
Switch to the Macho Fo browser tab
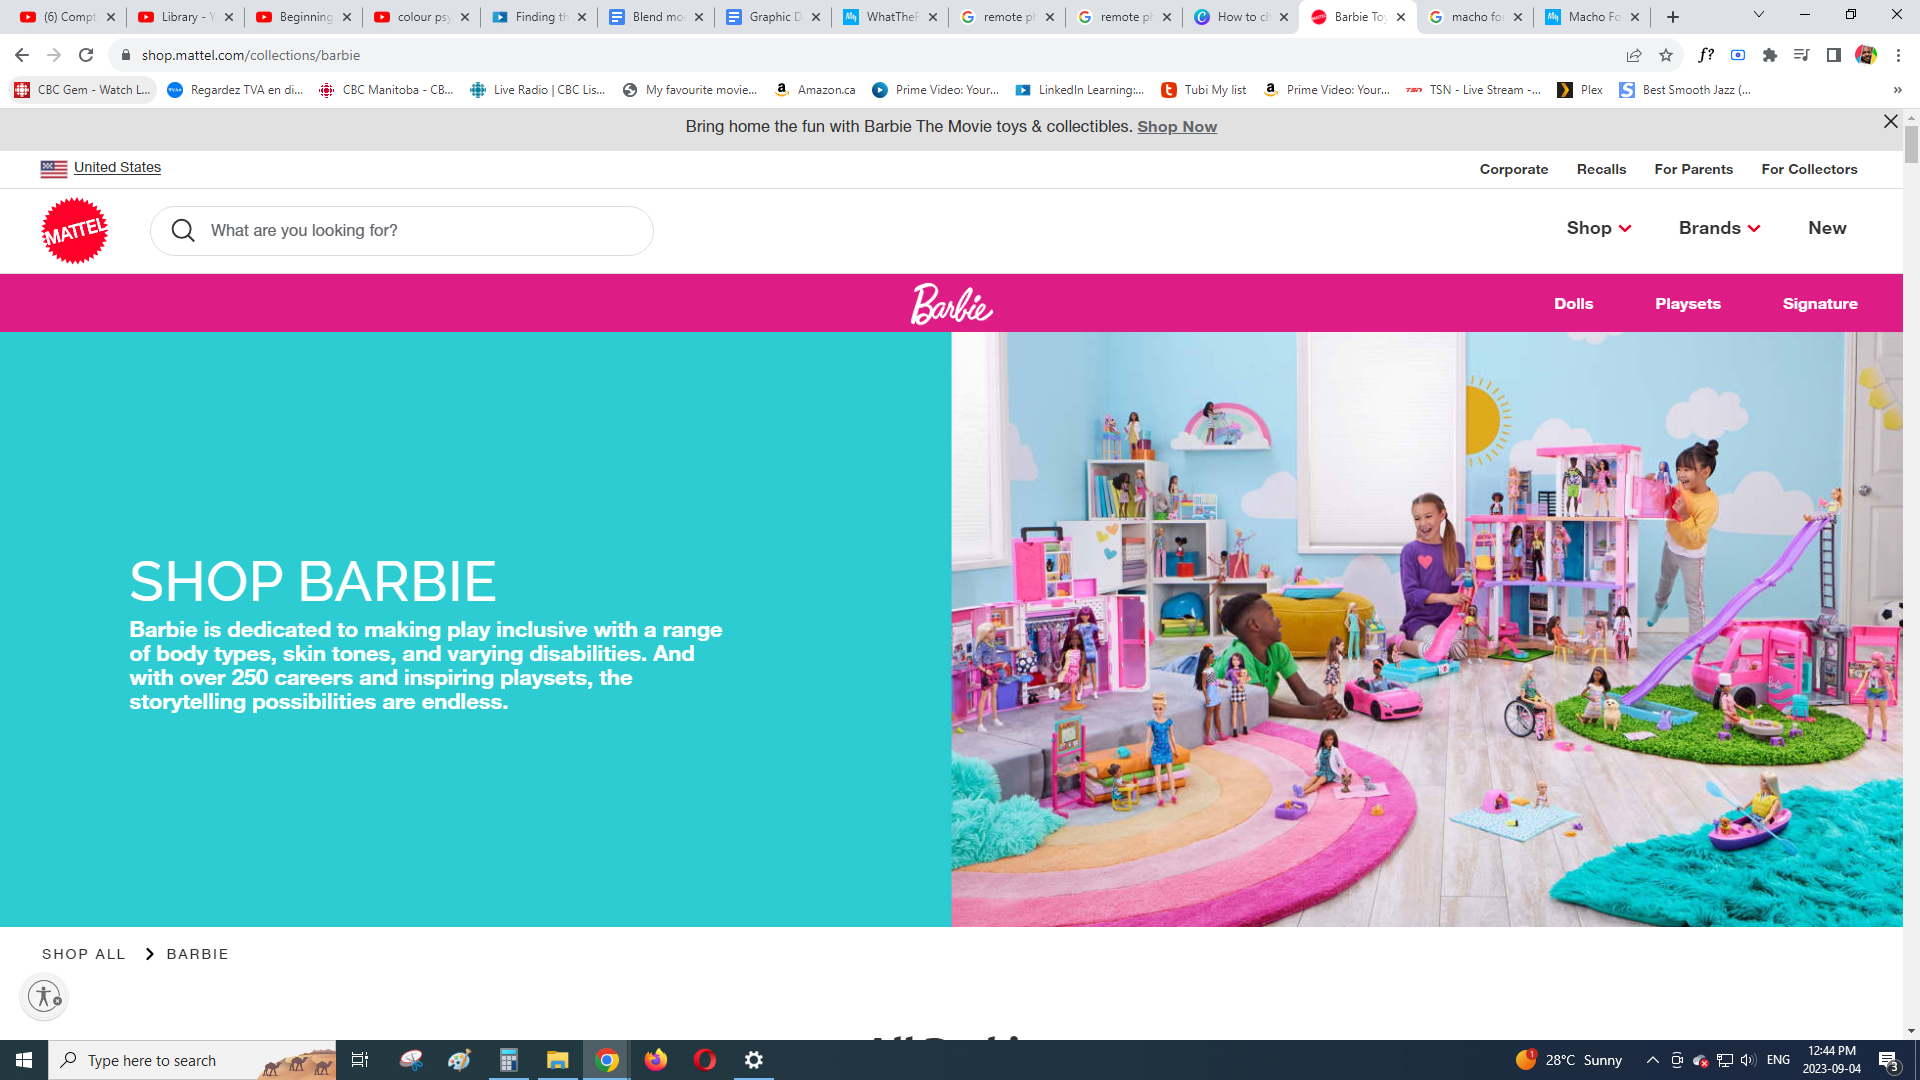[1591, 17]
